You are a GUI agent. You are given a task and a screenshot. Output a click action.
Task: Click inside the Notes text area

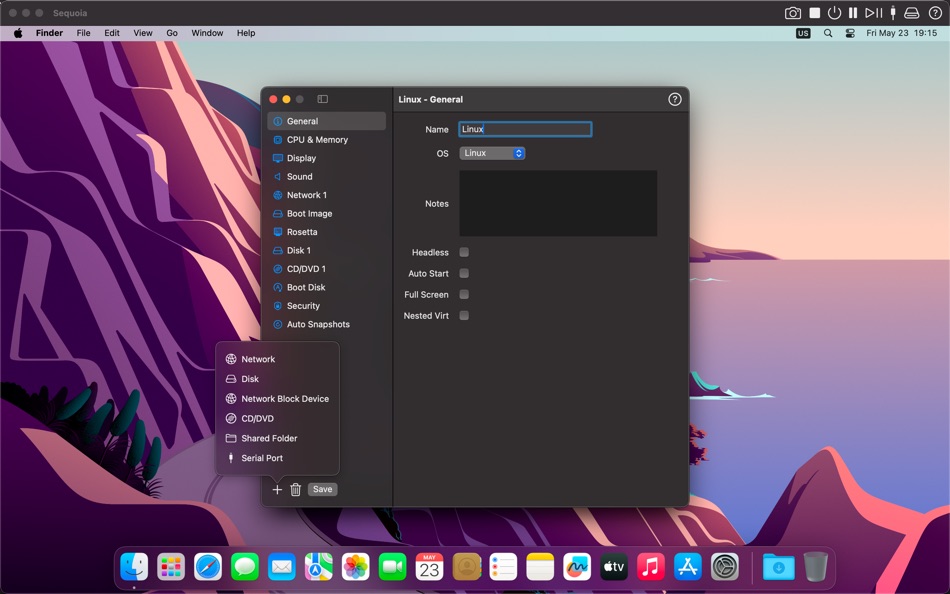point(557,203)
